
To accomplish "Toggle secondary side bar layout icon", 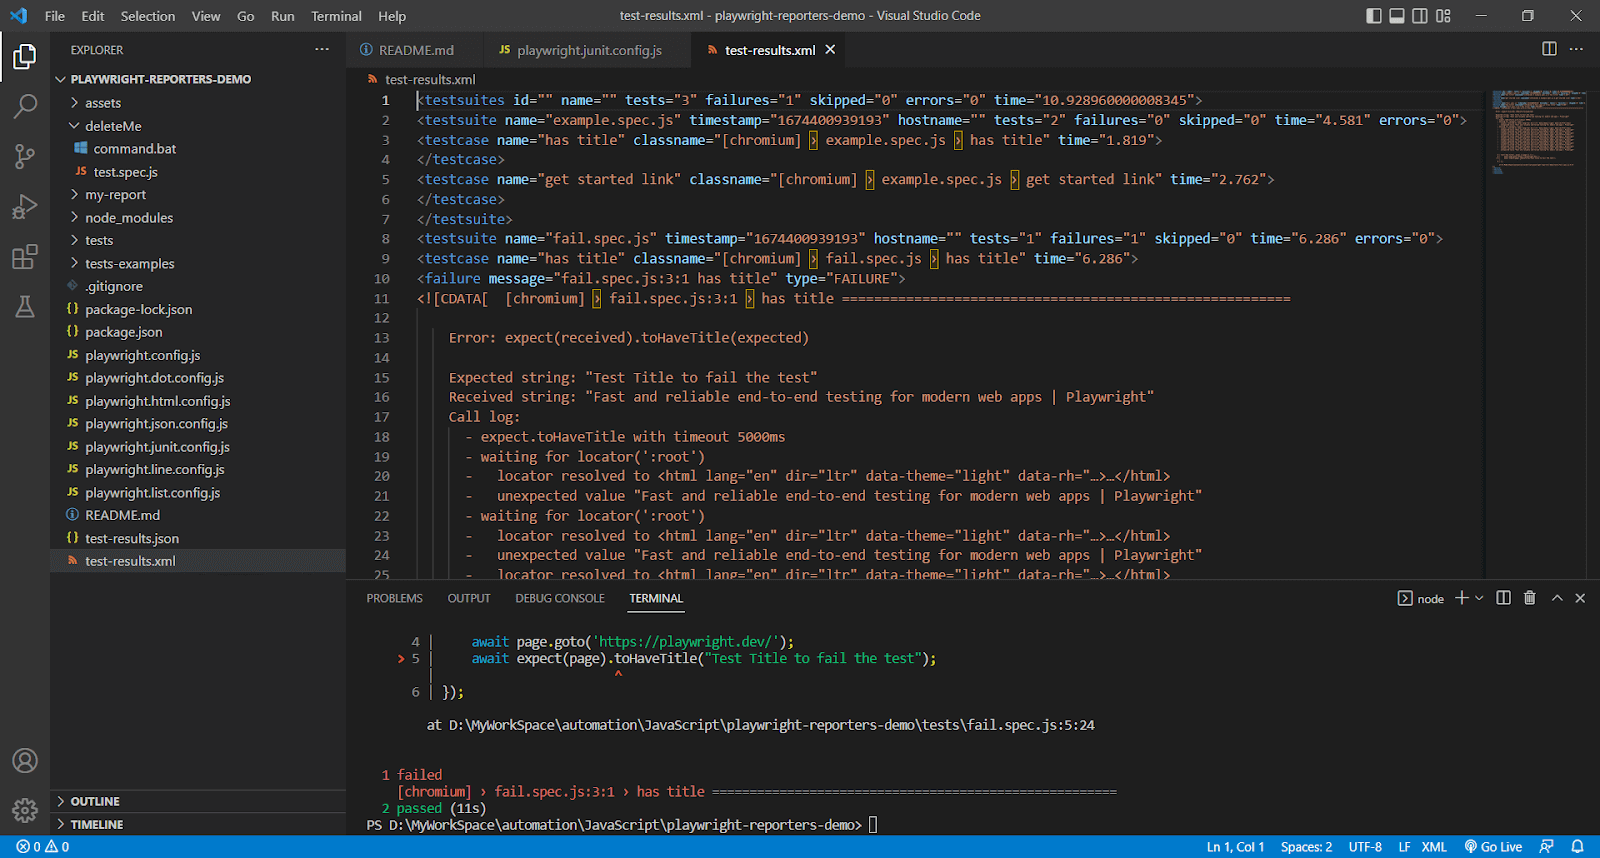I will click(x=1420, y=16).
